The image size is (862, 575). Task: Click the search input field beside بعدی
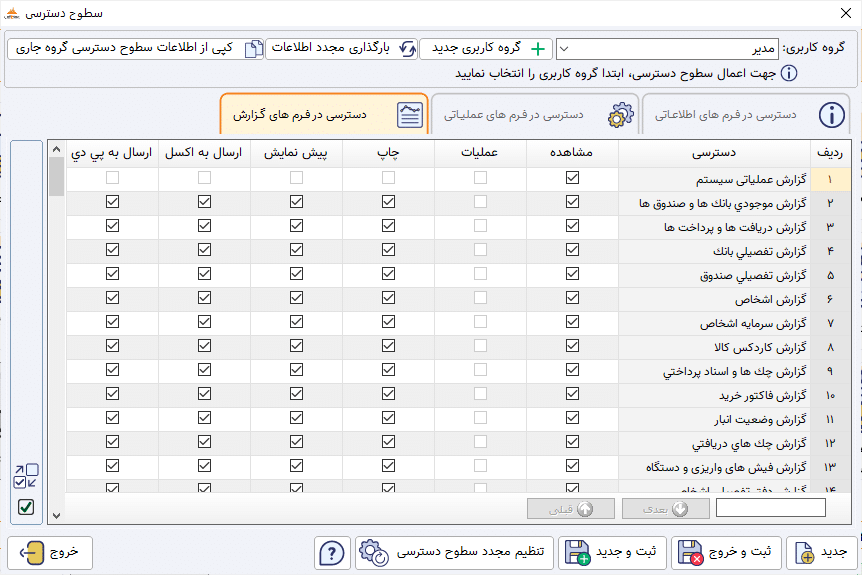771,508
